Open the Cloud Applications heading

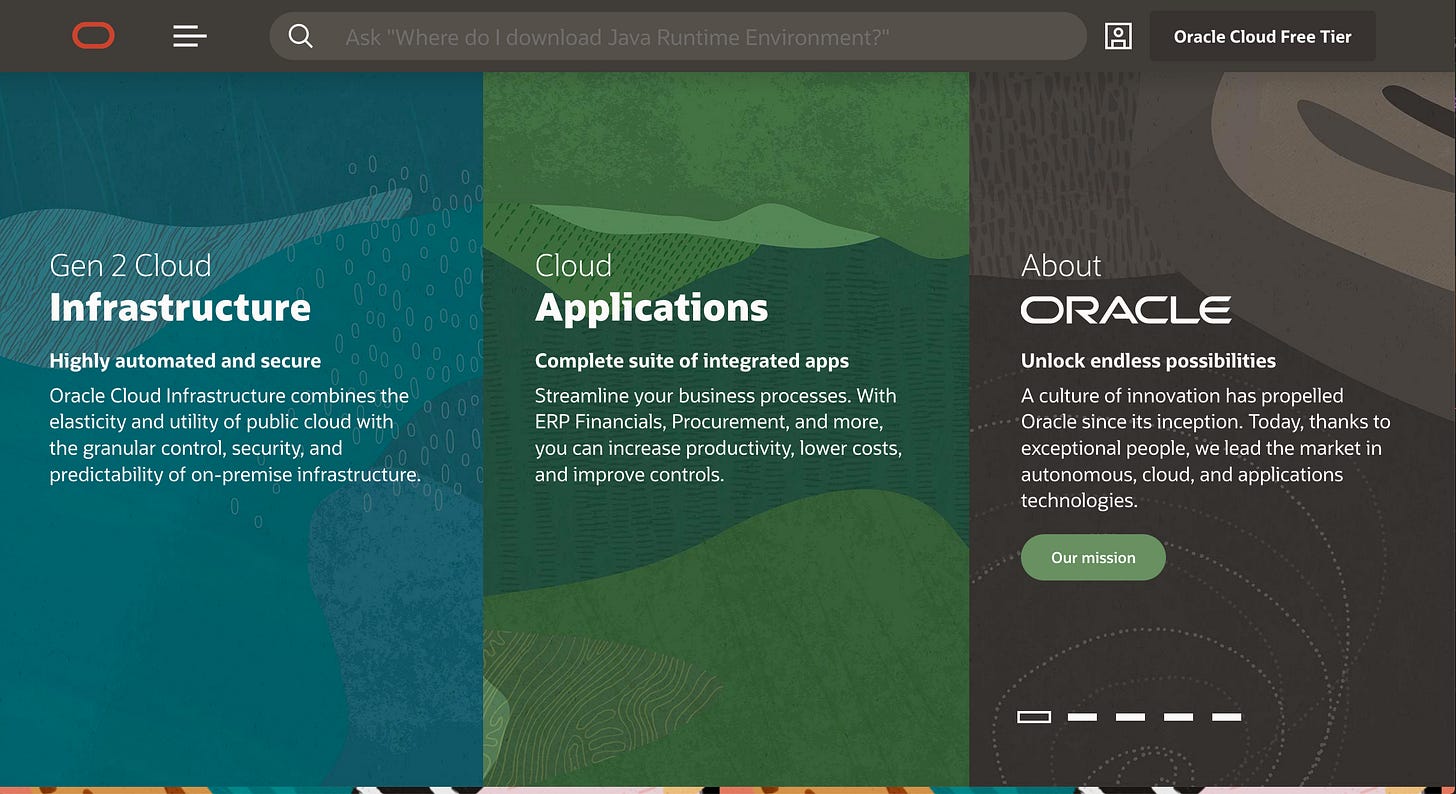(651, 288)
